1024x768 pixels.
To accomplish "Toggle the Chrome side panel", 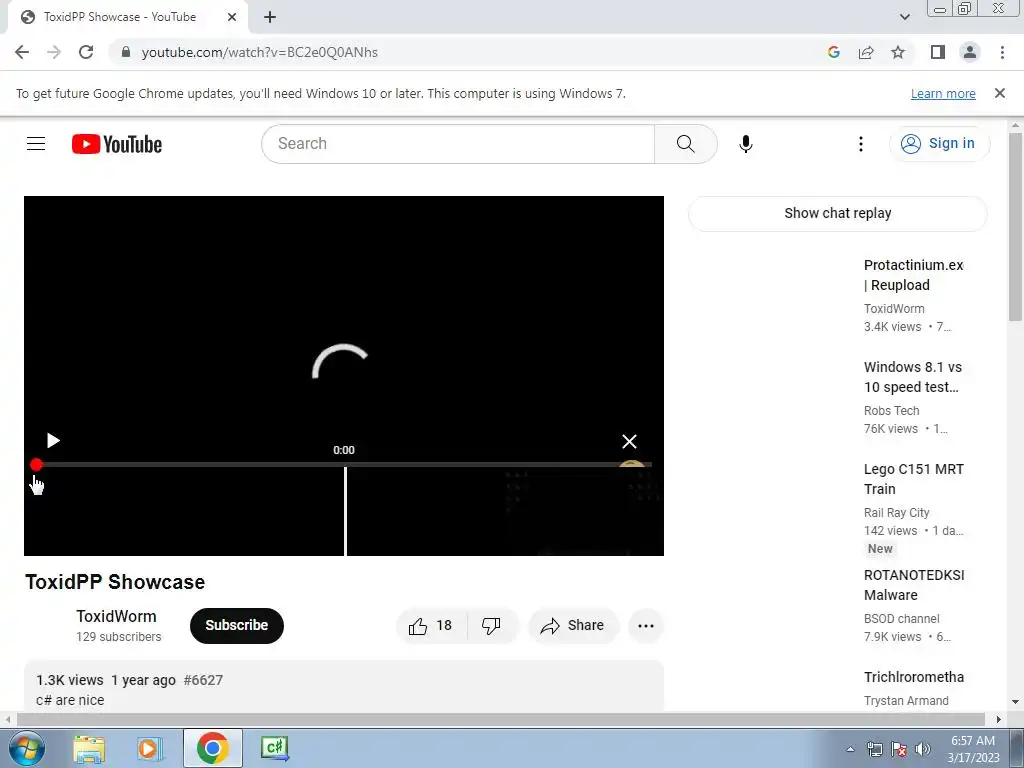I will 938,52.
